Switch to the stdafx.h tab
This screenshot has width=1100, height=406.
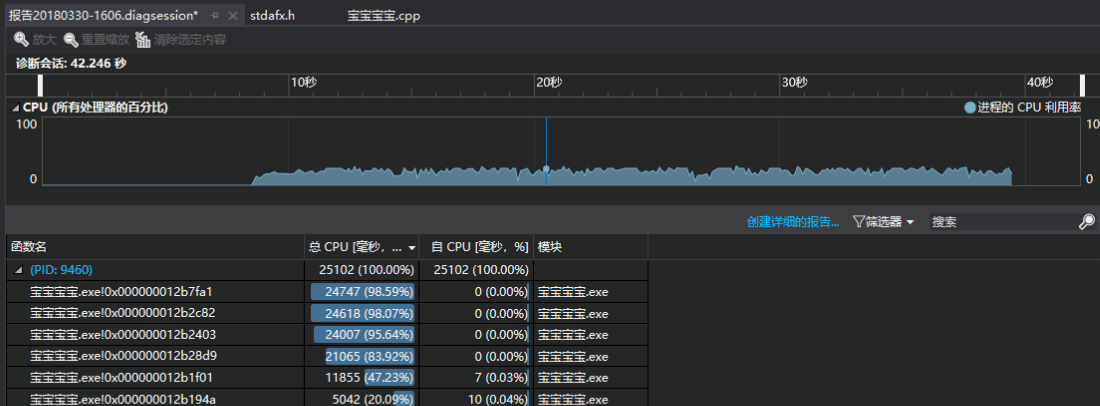pos(272,15)
